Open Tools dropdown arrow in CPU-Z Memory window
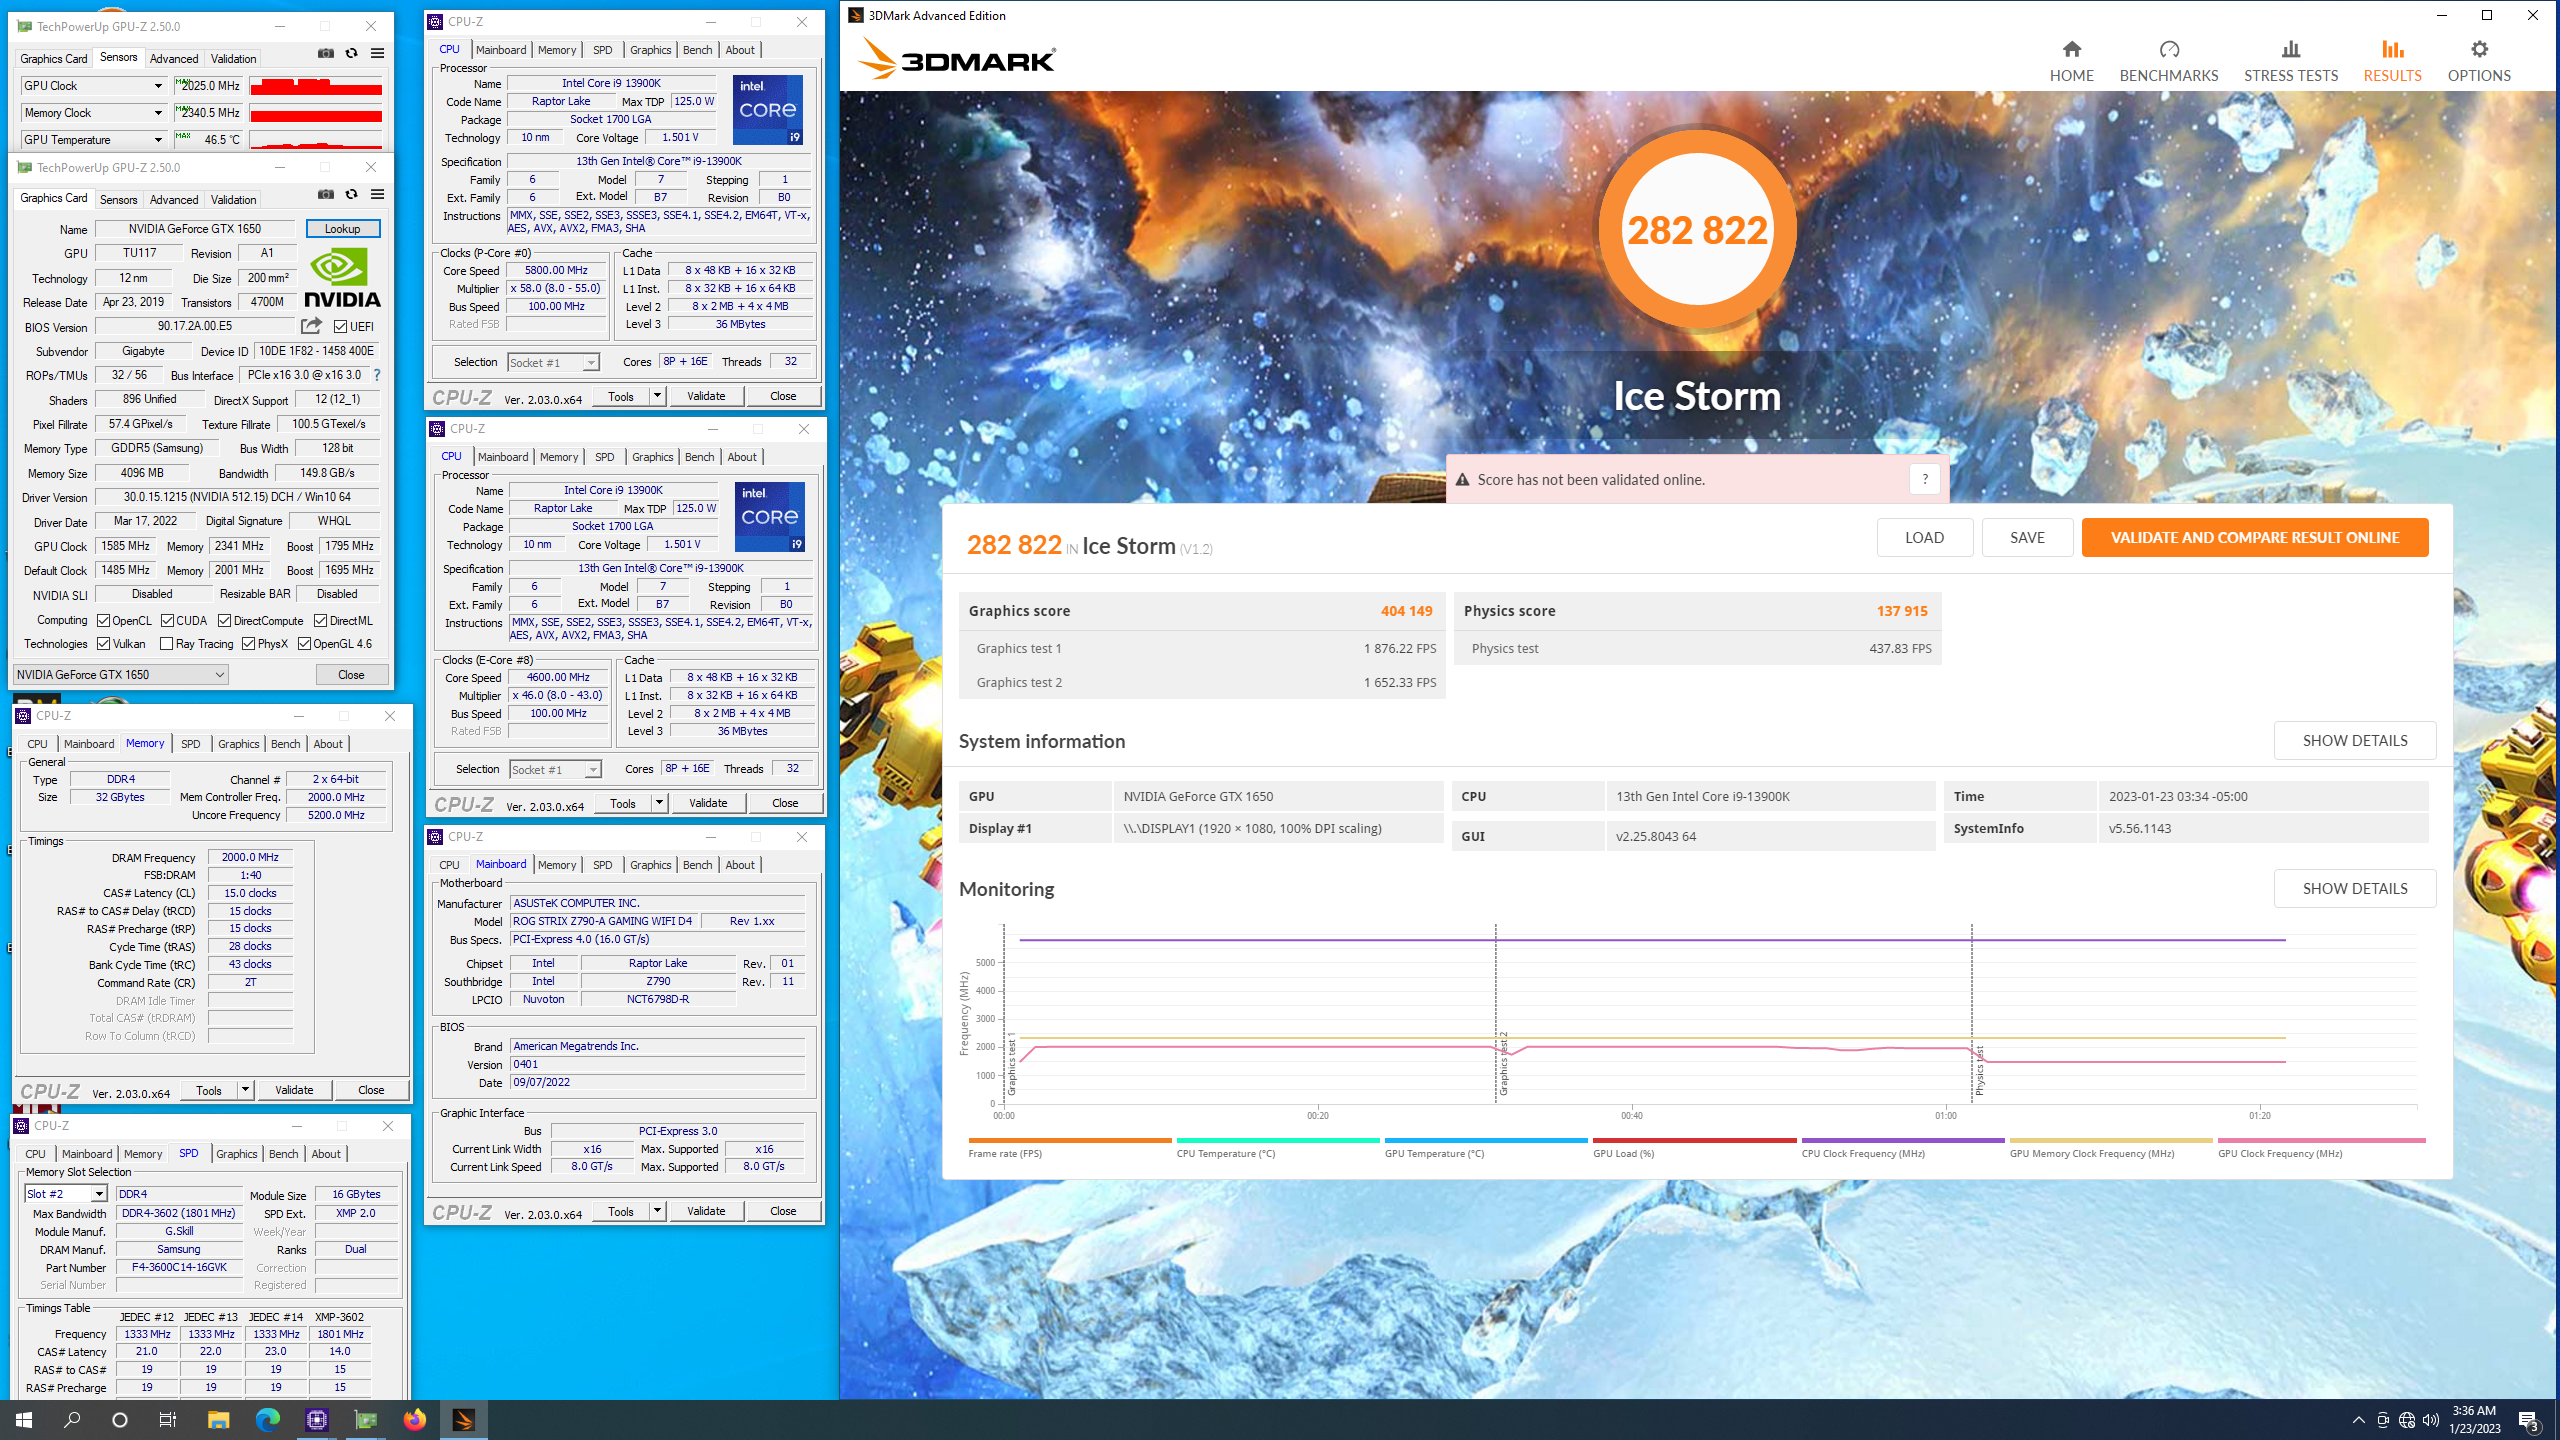The width and height of the screenshot is (2560, 1440). click(245, 1090)
